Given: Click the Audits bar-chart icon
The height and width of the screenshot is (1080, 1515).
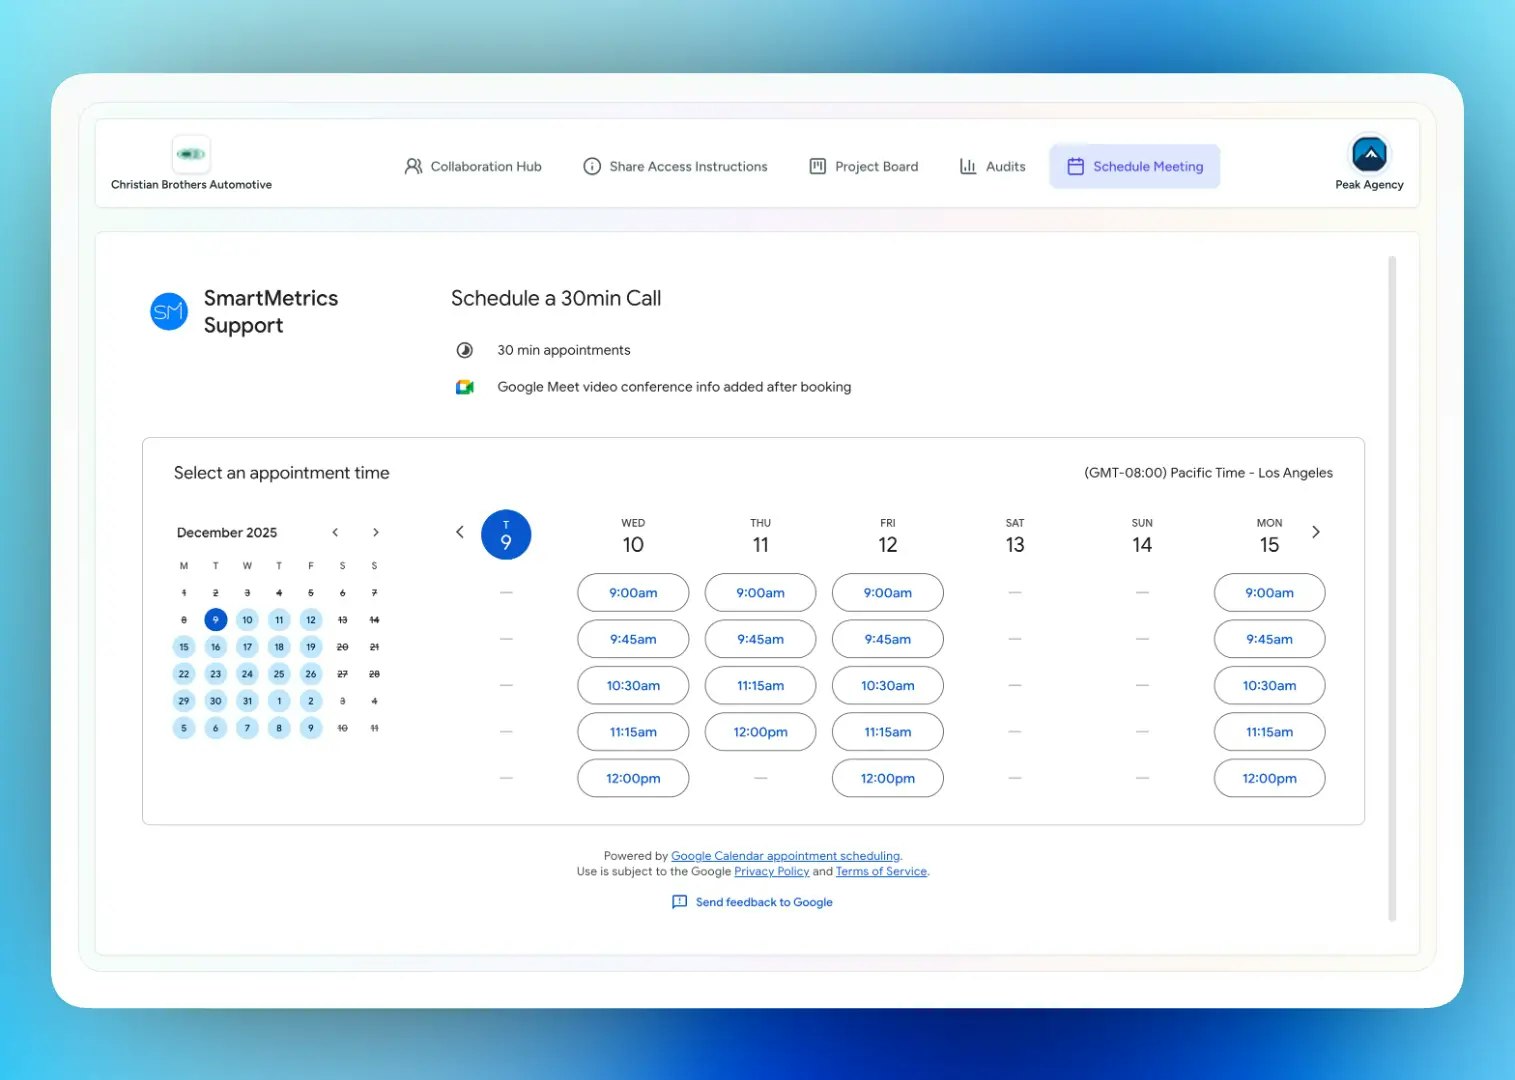Looking at the screenshot, I should [x=967, y=166].
